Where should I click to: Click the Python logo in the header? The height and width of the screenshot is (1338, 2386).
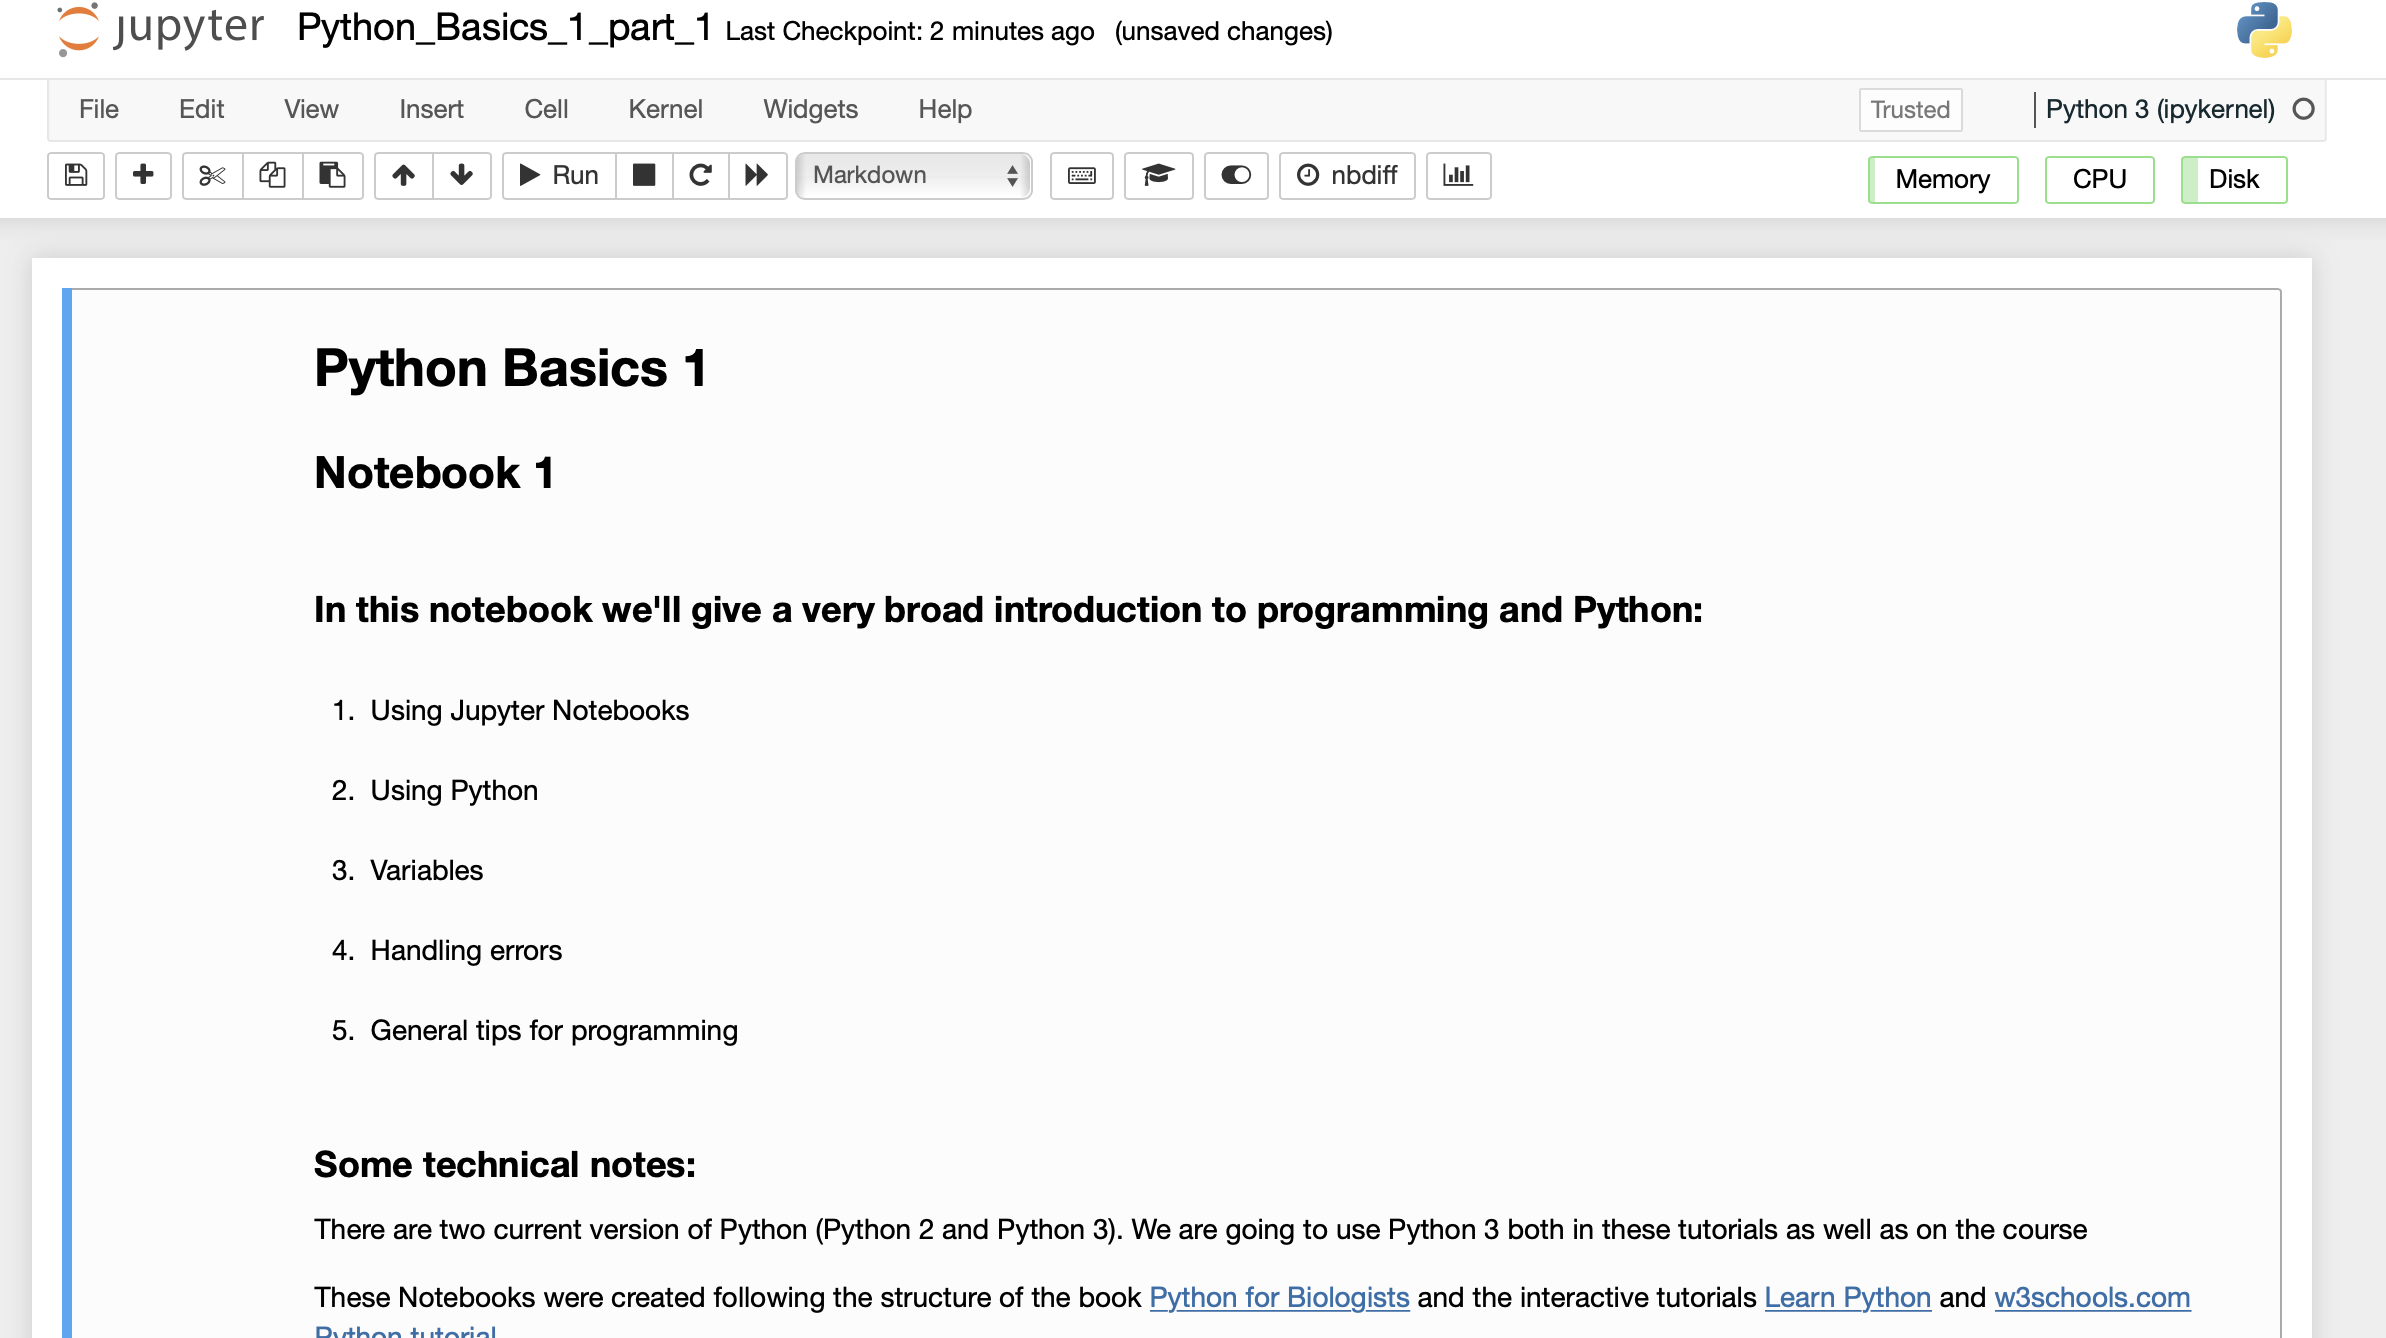tap(2264, 30)
